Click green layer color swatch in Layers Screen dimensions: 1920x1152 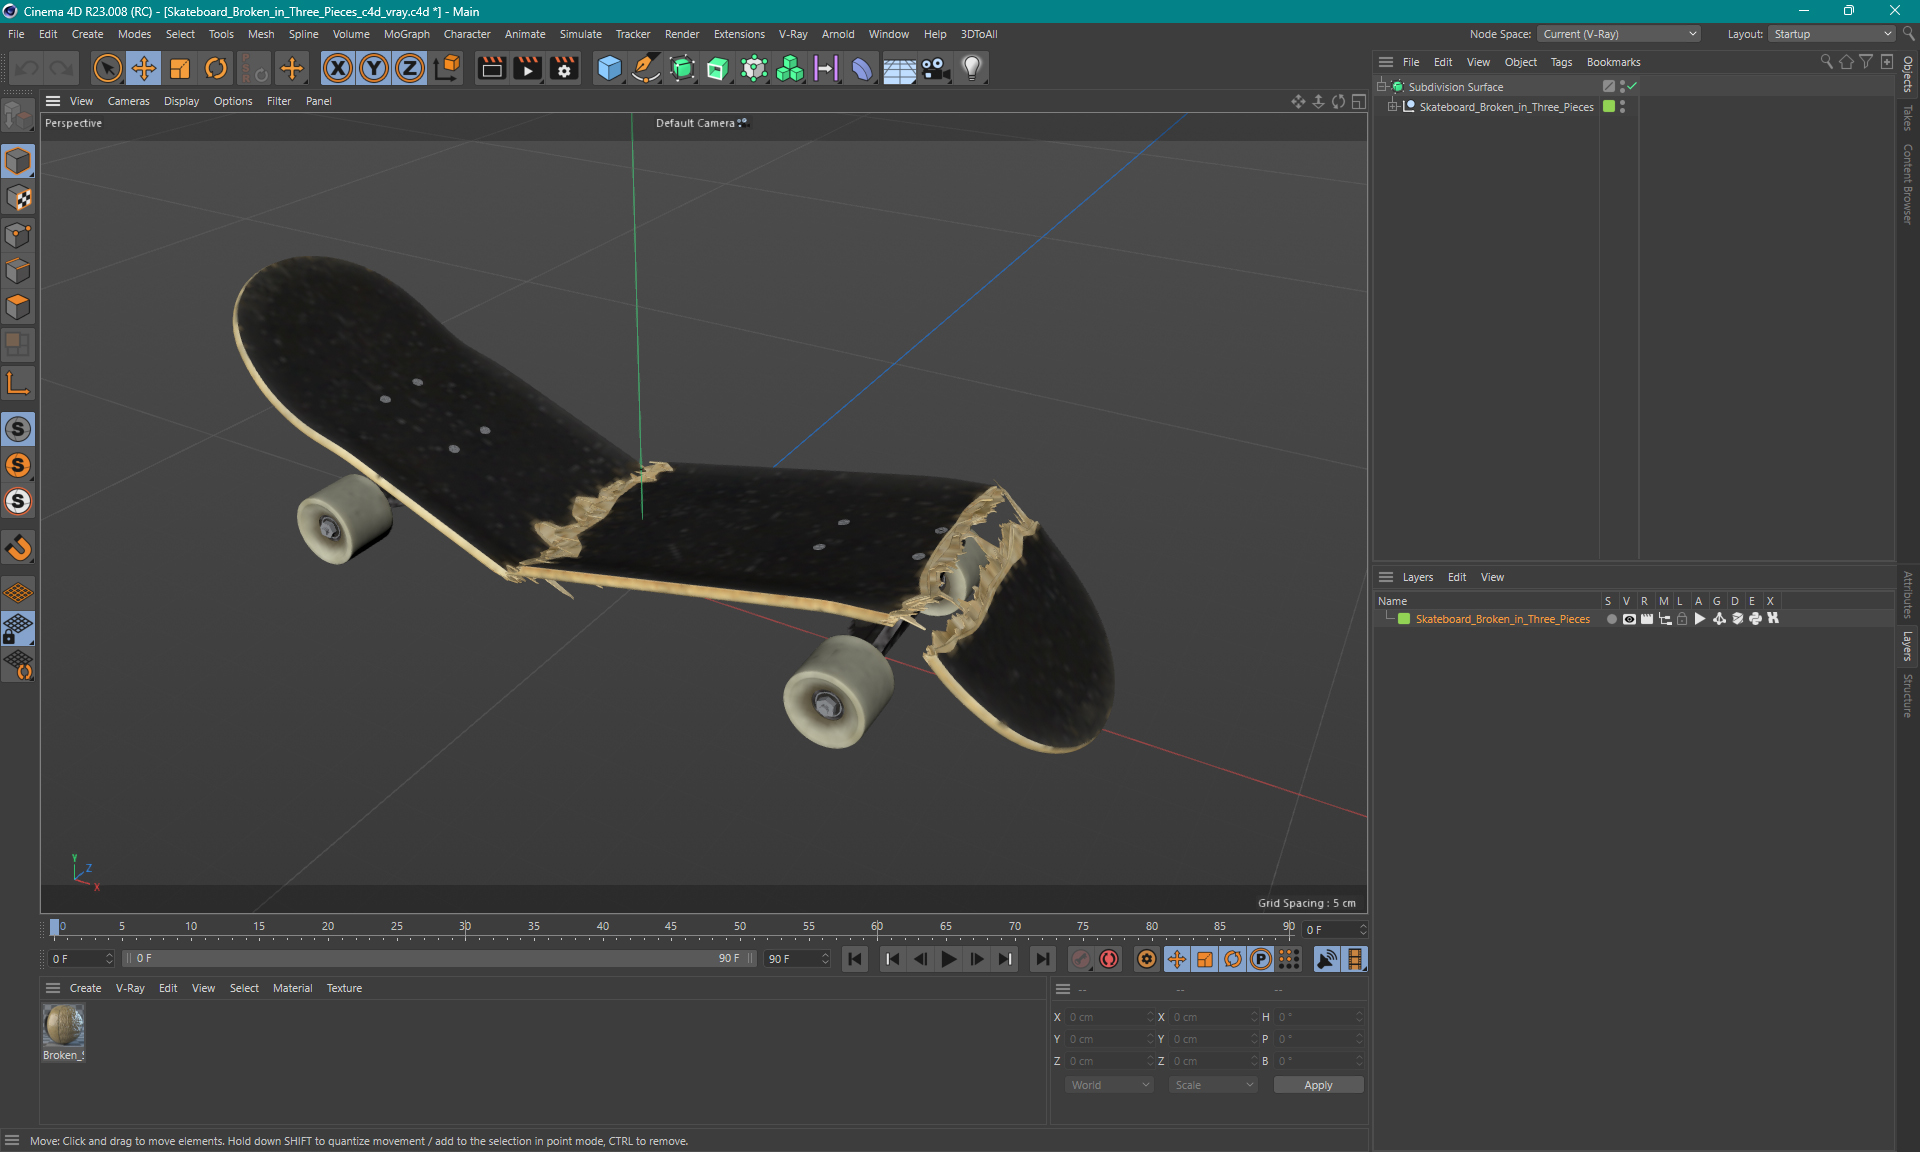click(x=1404, y=619)
